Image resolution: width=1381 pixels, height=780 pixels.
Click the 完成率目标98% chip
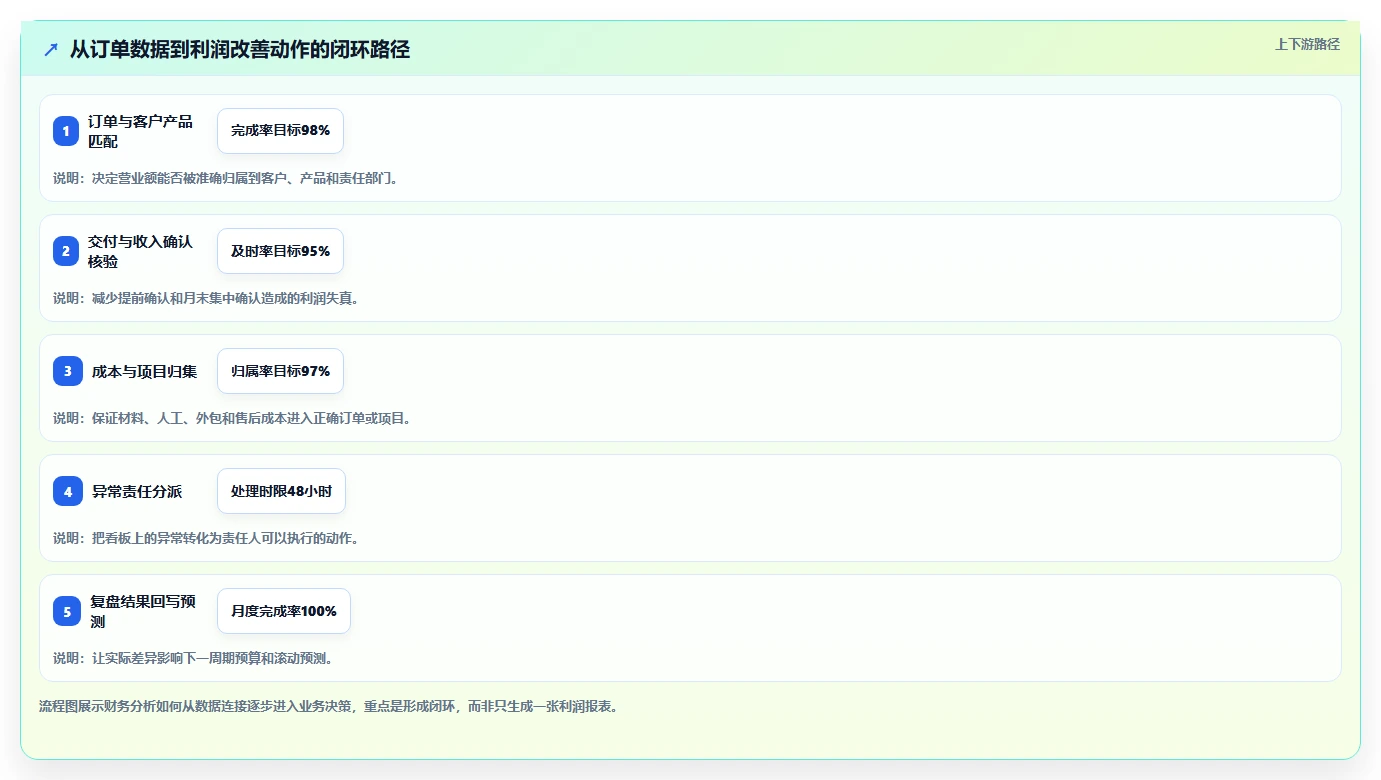click(x=280, y=131)
